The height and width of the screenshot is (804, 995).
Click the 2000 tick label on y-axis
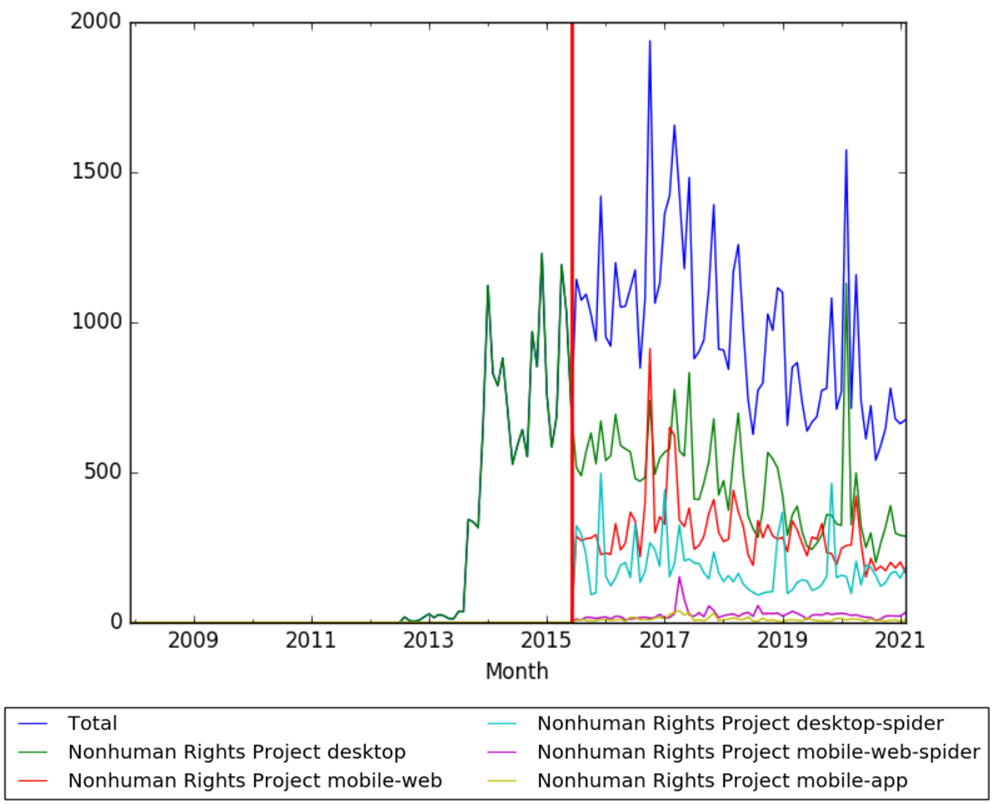(x=96, y=22)
